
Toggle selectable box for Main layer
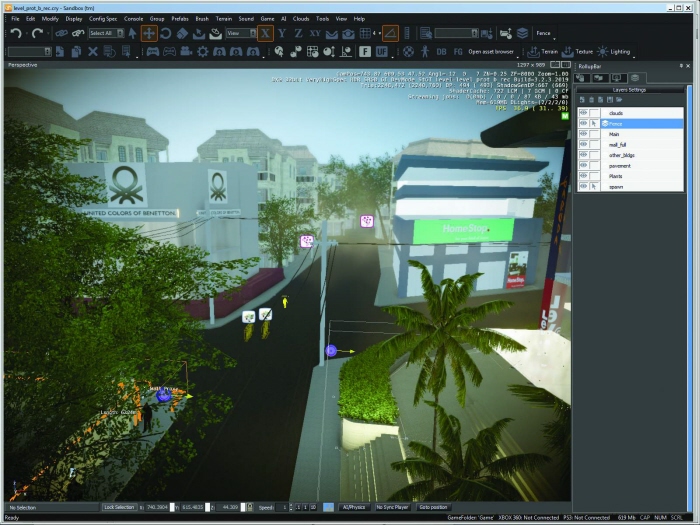pos(594,134)
